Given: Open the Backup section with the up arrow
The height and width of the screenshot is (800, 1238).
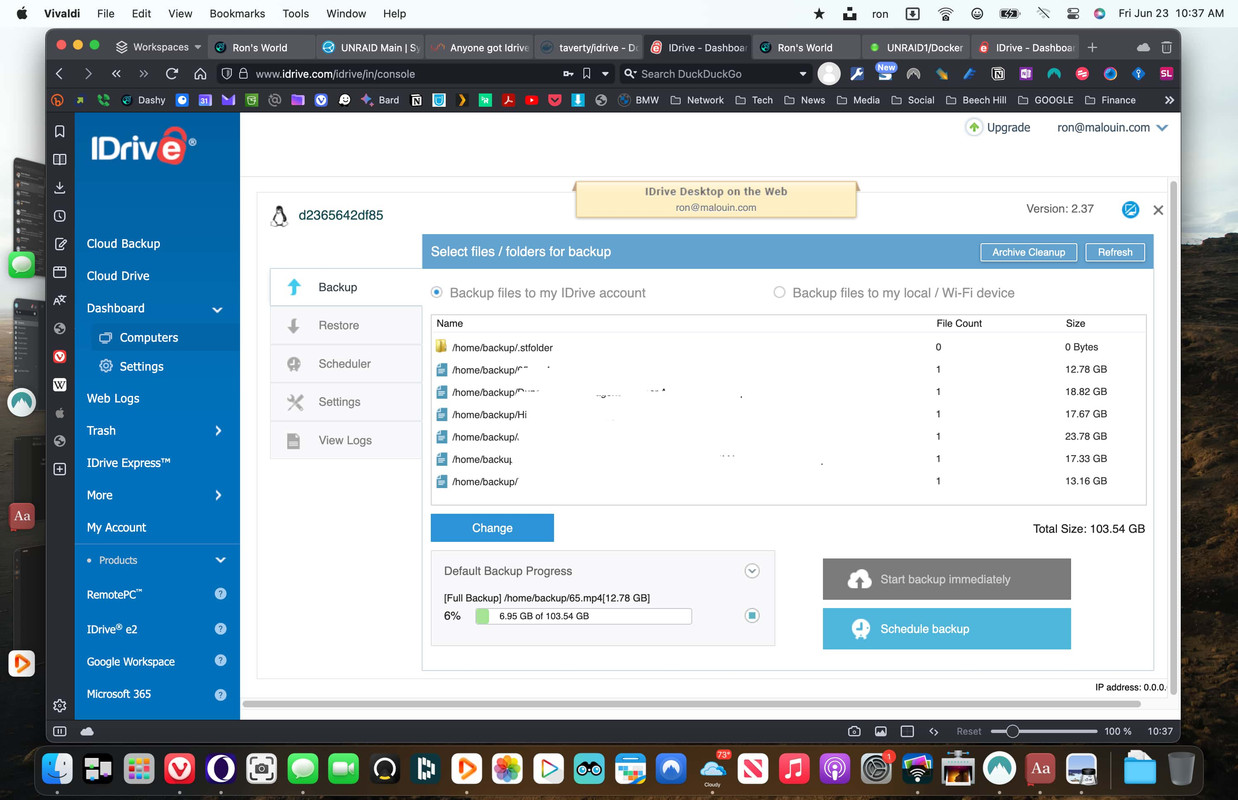Looking at the screenshot, I should pyautogui.click(x=346, y=287).
